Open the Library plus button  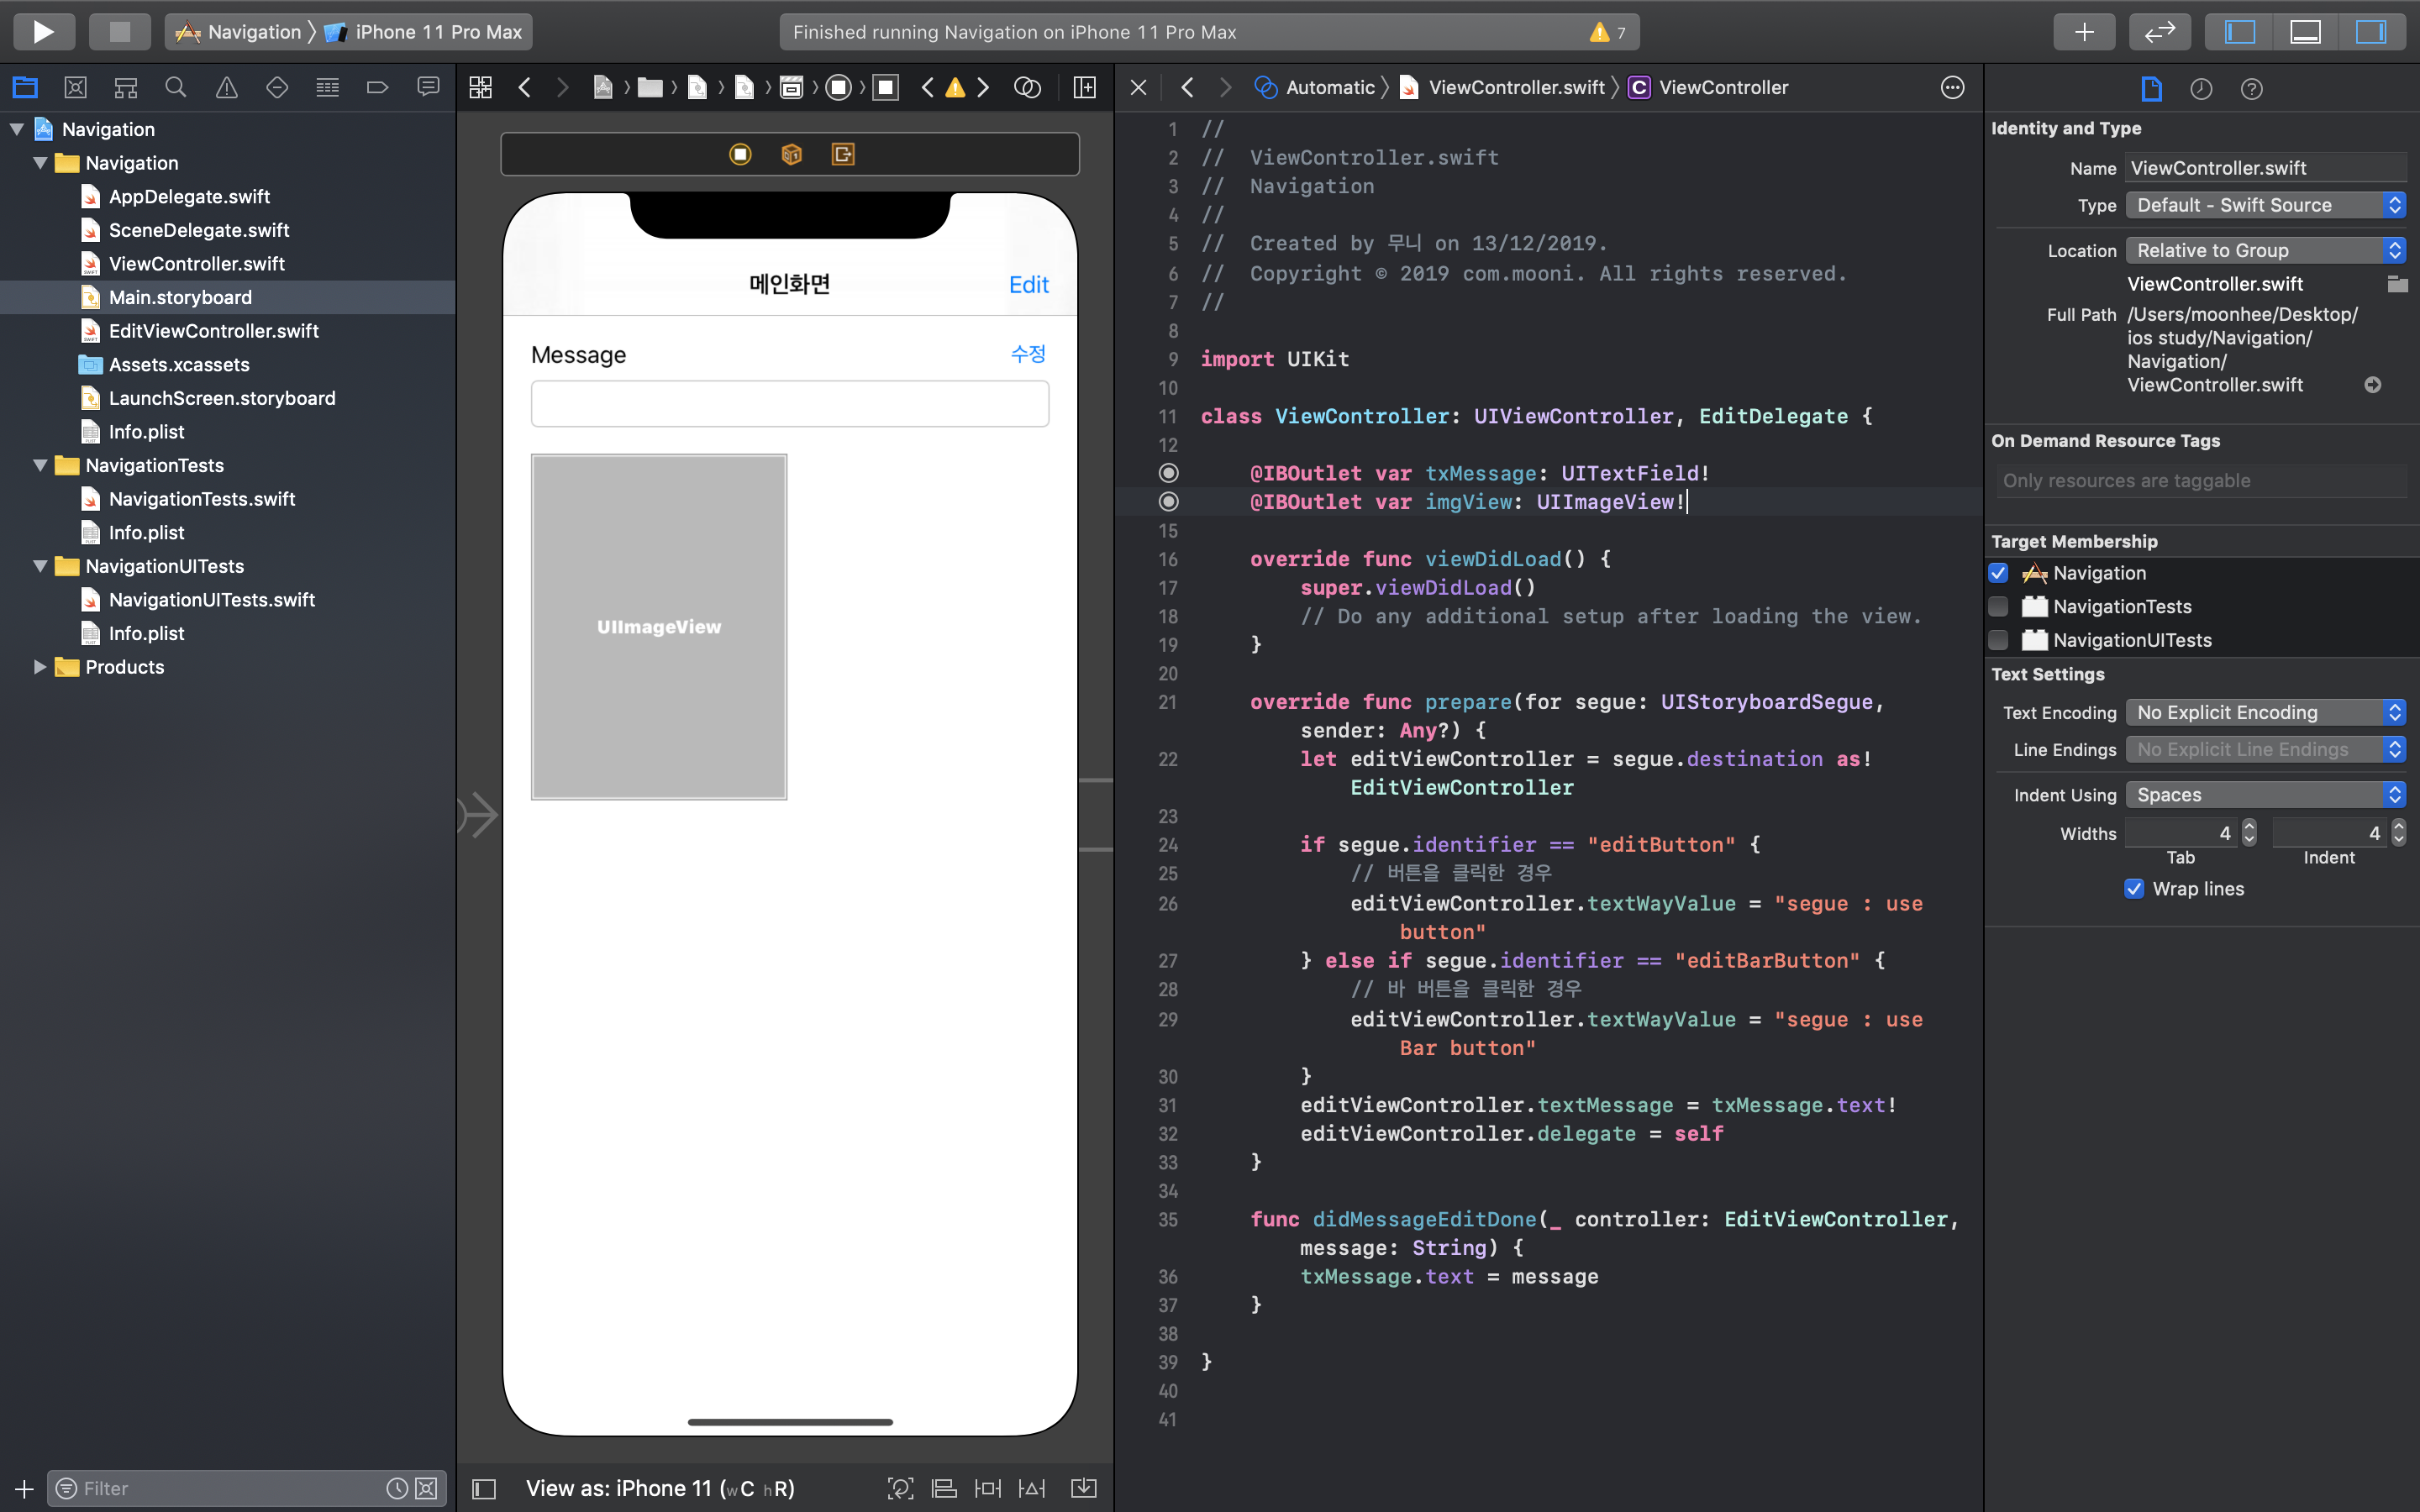2083,31
